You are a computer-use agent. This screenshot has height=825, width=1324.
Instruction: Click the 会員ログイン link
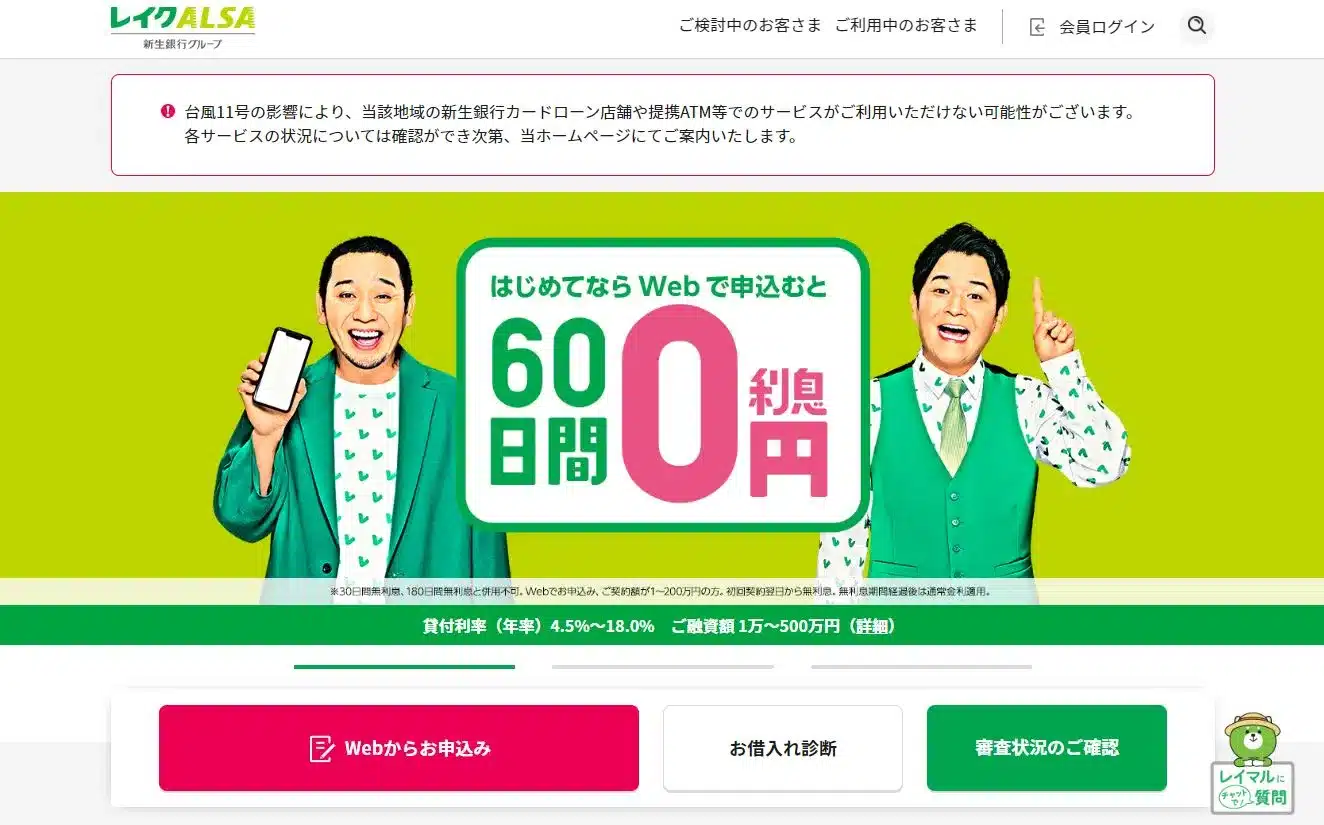[x=1107, y=27]
